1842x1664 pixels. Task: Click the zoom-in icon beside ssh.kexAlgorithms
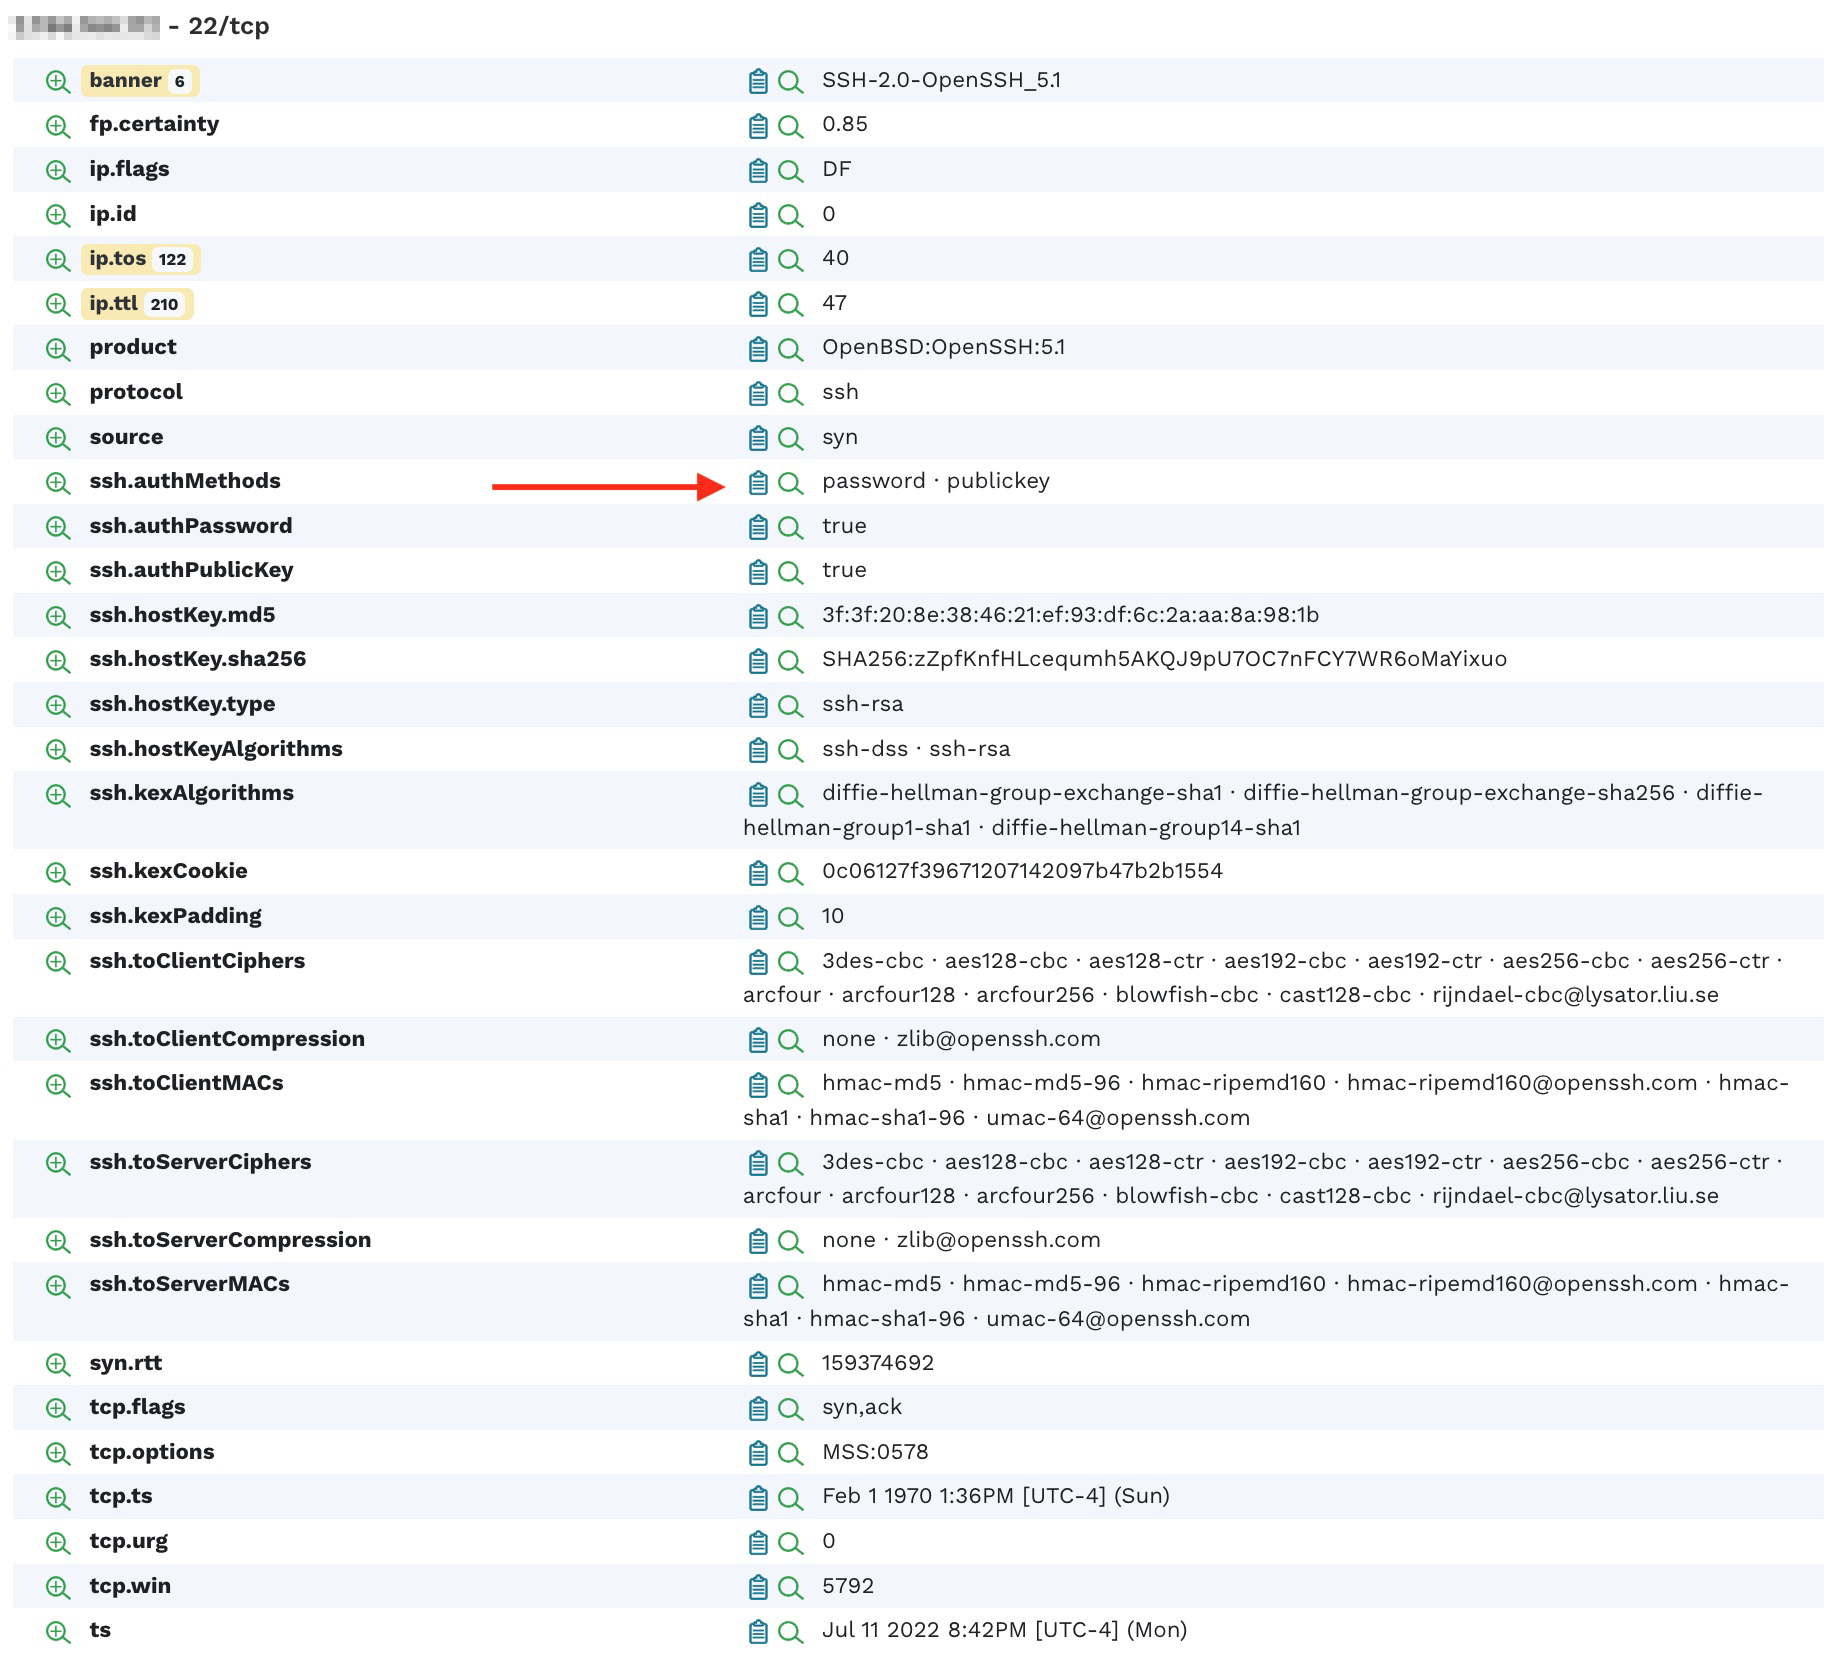pos(57,795)
